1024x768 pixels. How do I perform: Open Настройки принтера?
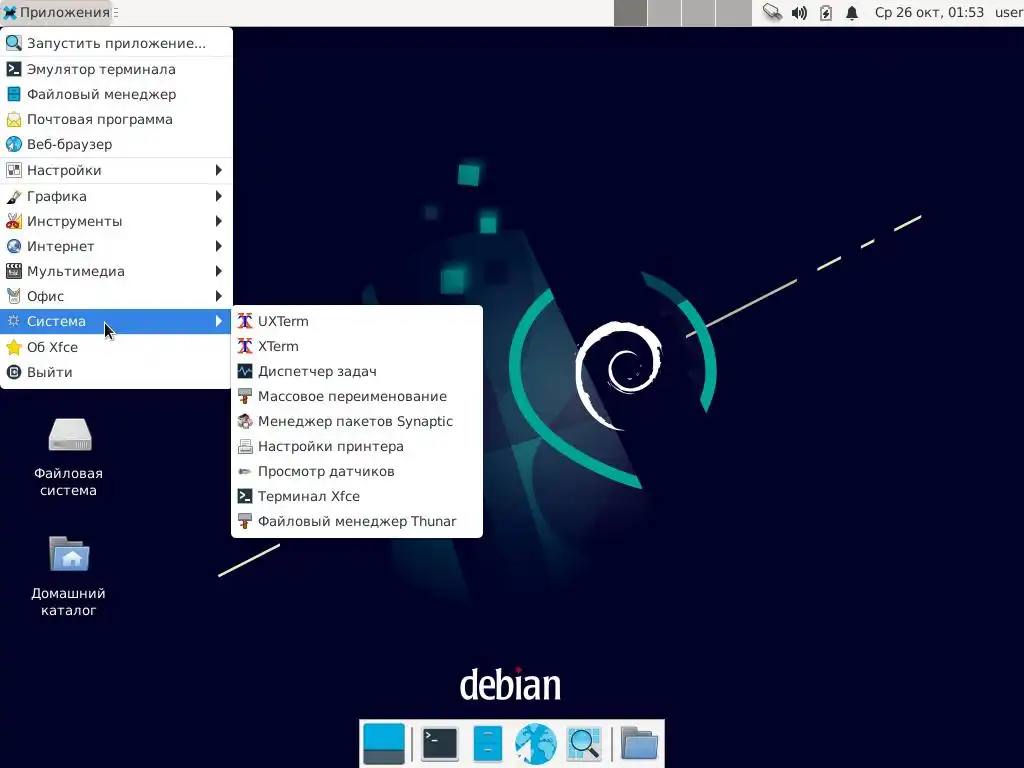tap(357, 446)
